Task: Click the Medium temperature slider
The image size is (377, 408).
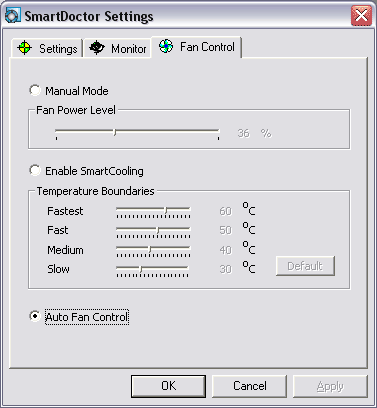Action: coord(153,250)
